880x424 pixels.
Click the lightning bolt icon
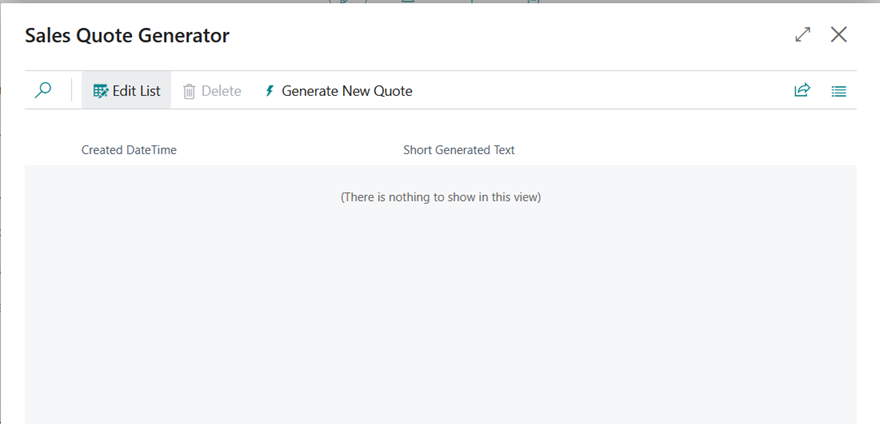tap(269, 91)
